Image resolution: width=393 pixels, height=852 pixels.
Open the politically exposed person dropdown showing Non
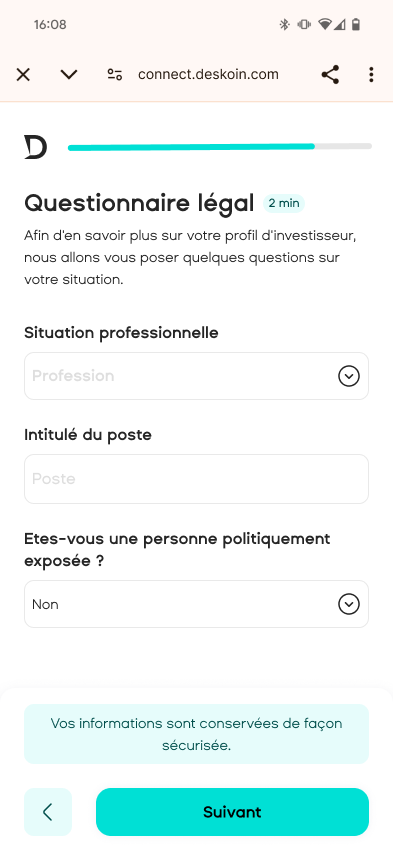pos(196,604)
